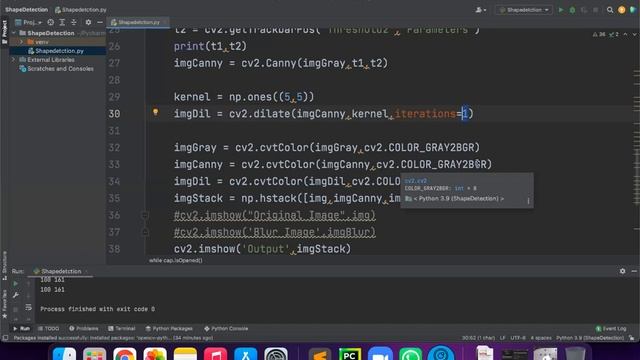Open the Terminal bottom tab

(x=122, y=329)
